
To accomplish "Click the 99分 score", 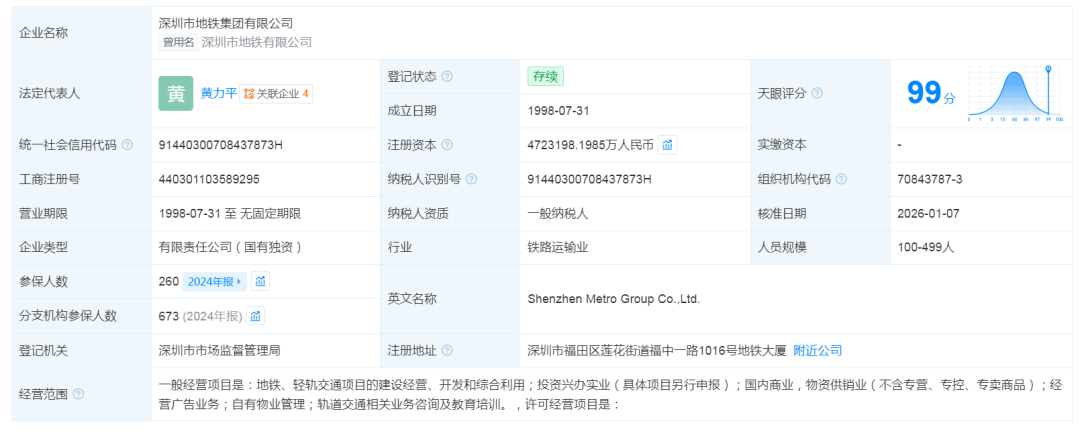I will 931,94.
